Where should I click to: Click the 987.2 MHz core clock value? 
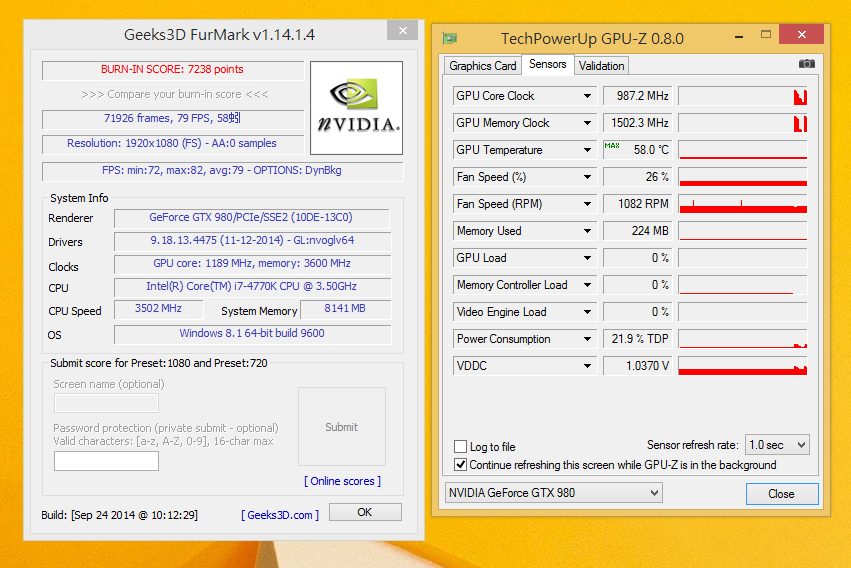[638, 96]
